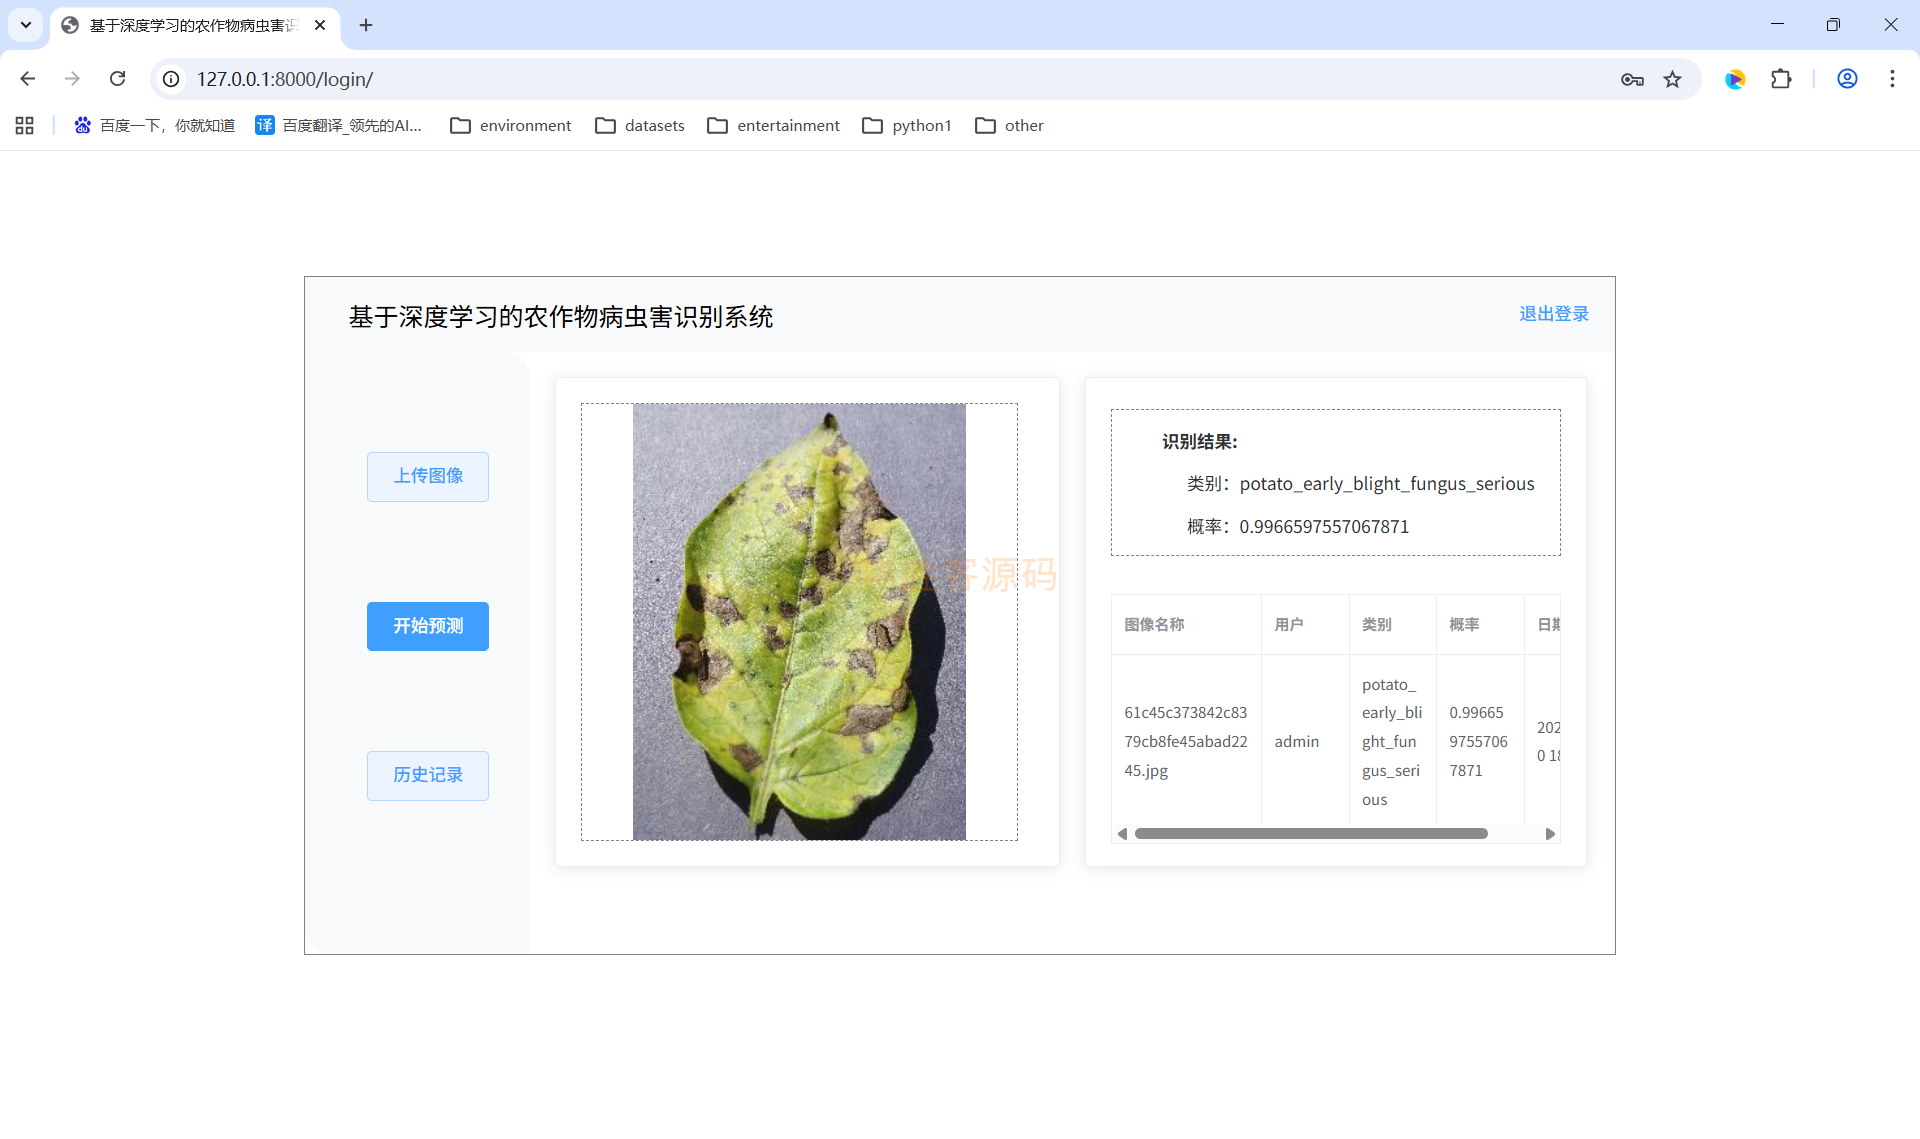Image resolution: width=1920 pixels, height=1139 pixels.
Task: Open the 历史记录 history button
Action: click(427, 775)
